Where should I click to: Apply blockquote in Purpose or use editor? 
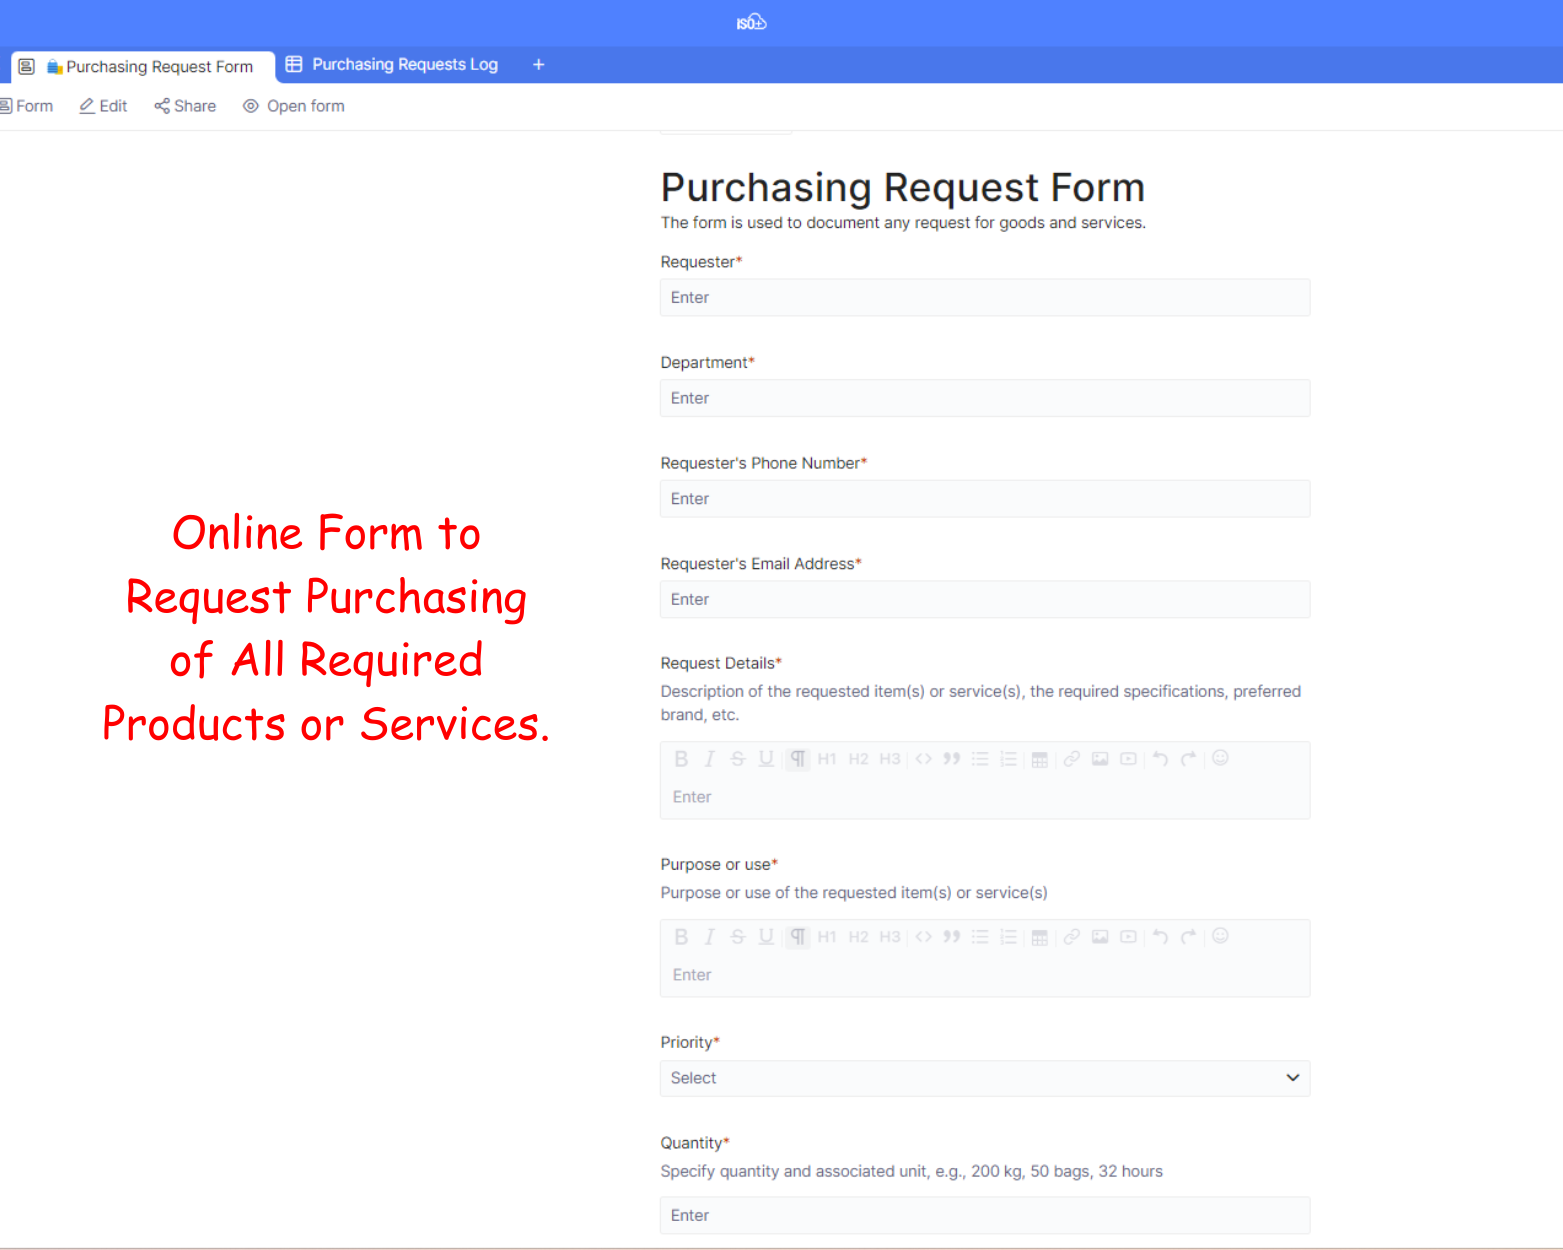952,937
